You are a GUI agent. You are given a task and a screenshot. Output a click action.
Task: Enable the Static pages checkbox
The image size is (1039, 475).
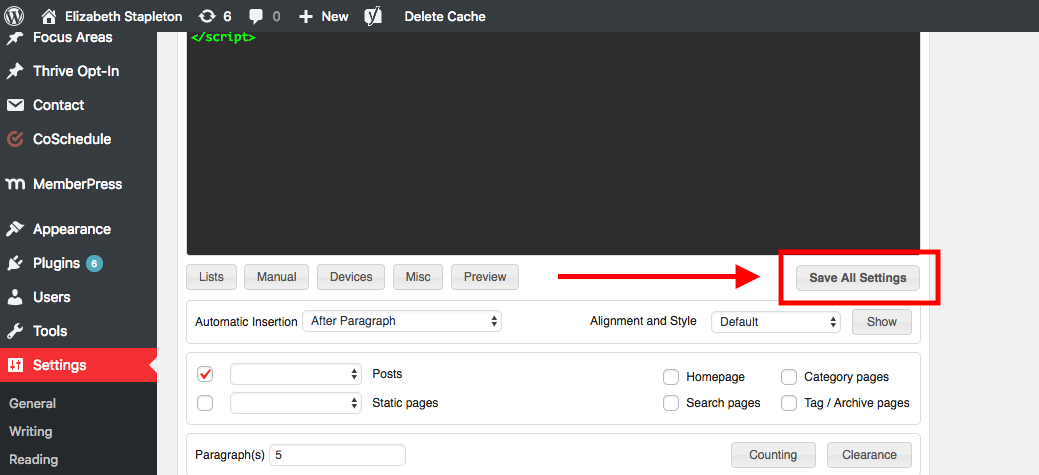point(205,403)
